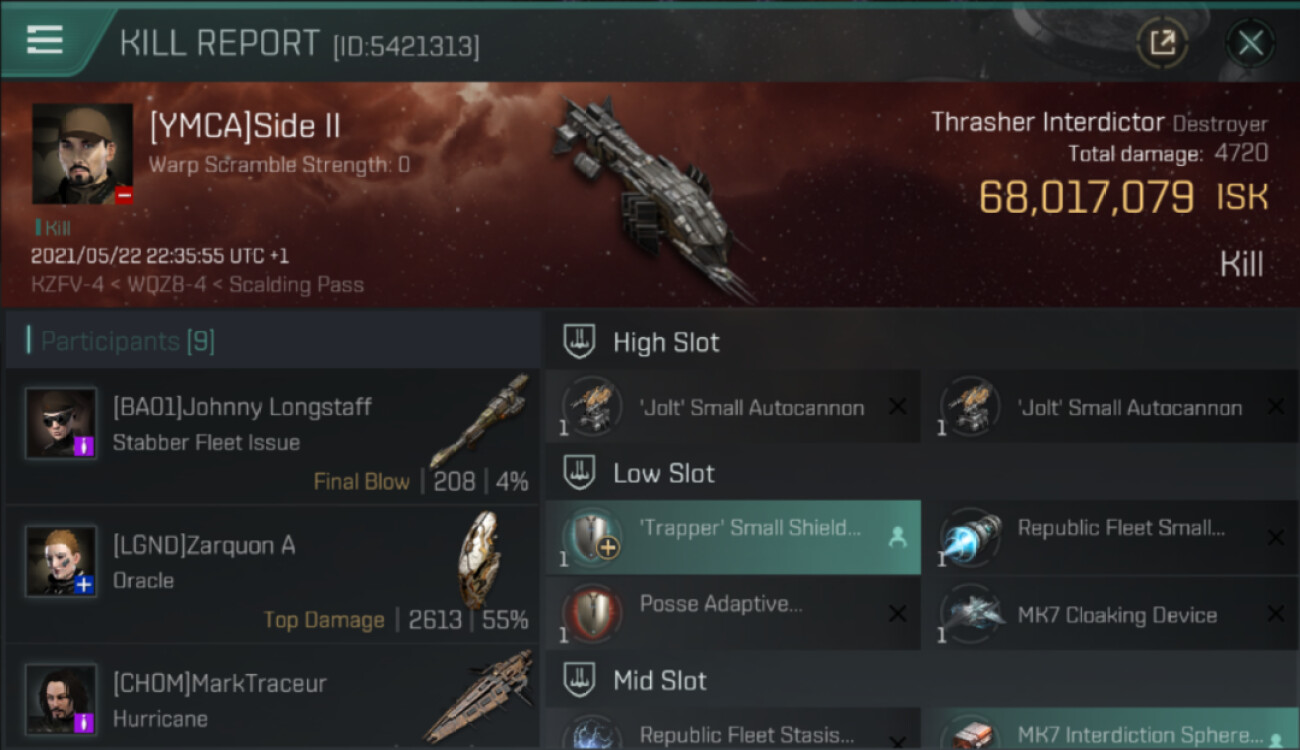Click the second 'Jolt' Small Autocannon entry

coord(1111,406)
